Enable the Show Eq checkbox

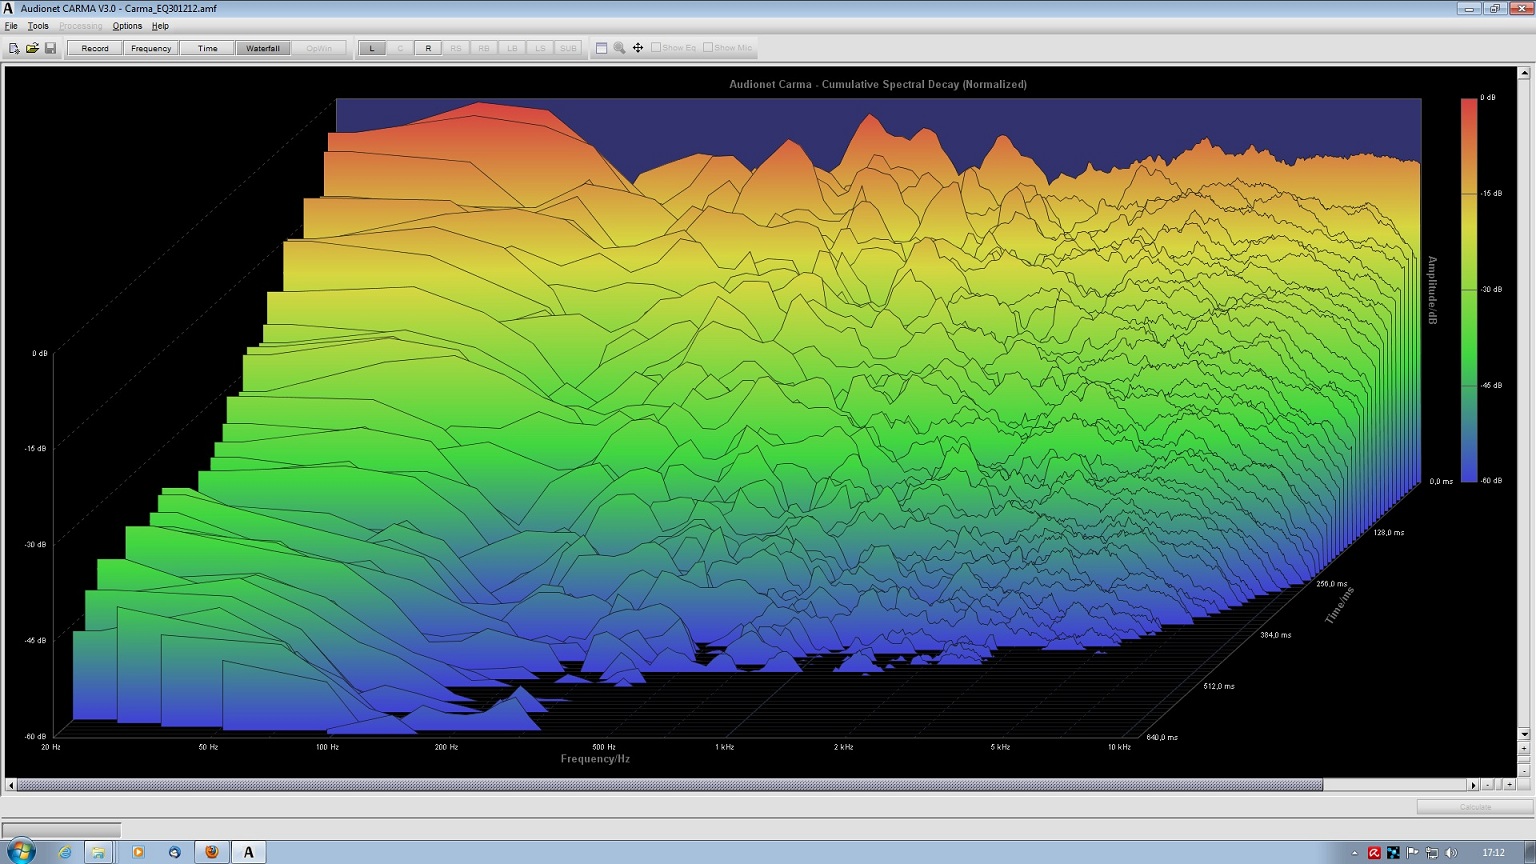click(x=656, y=47)
